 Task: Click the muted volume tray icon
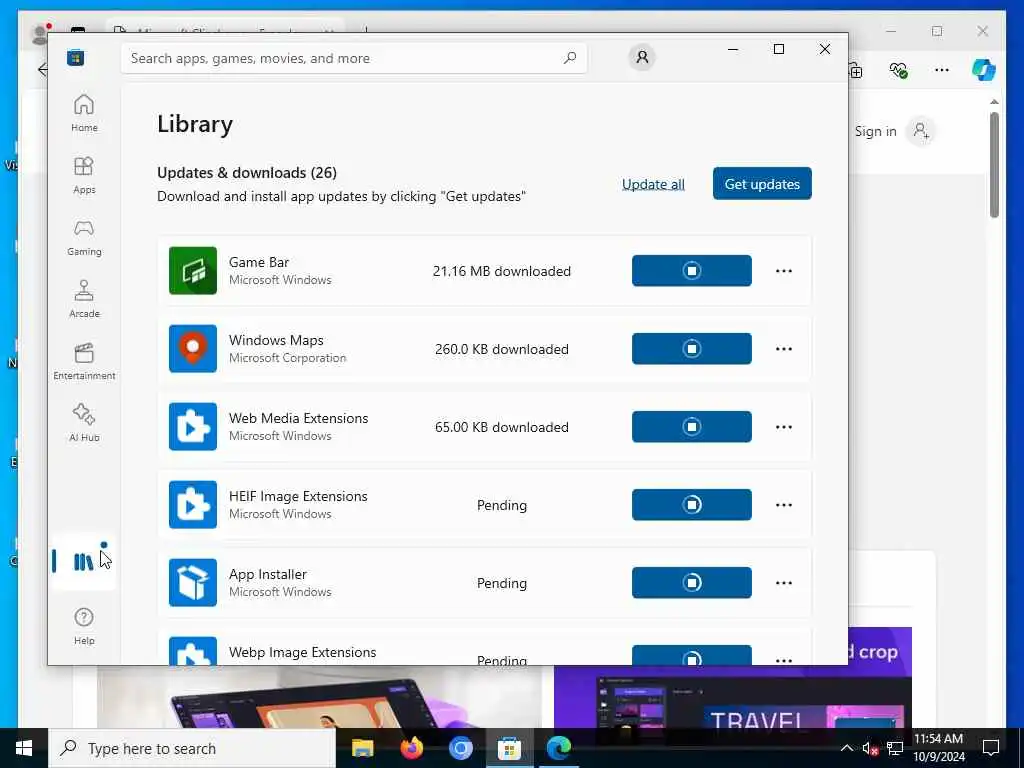869,748
